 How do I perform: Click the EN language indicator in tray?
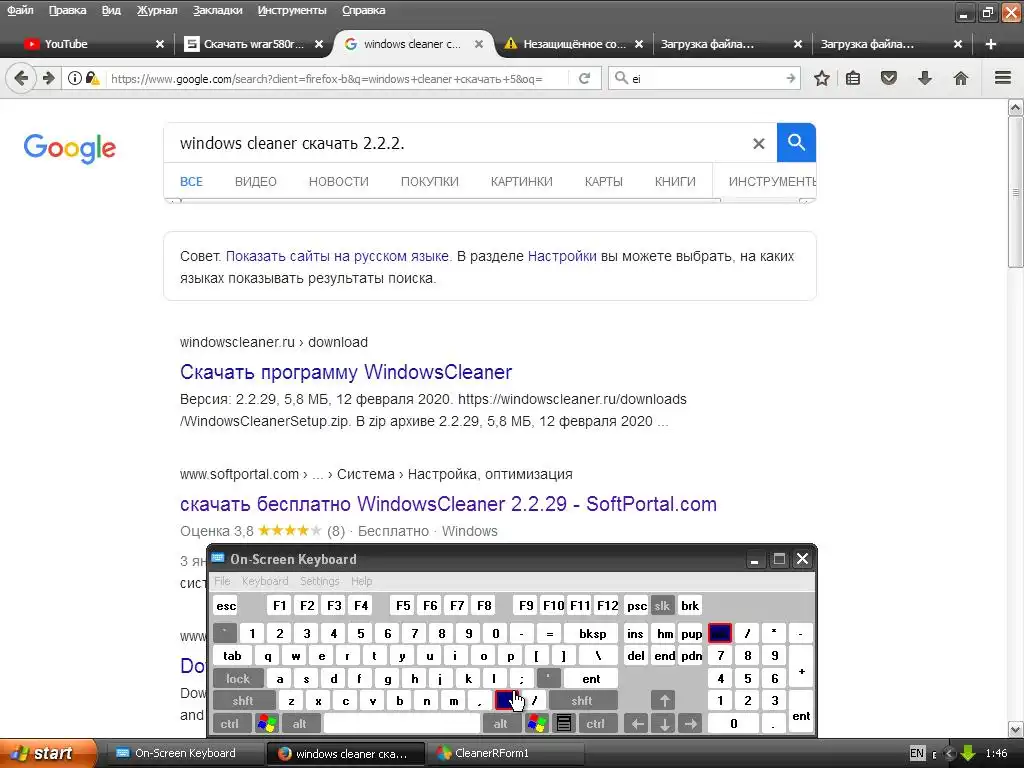click(x=917, y=753)
